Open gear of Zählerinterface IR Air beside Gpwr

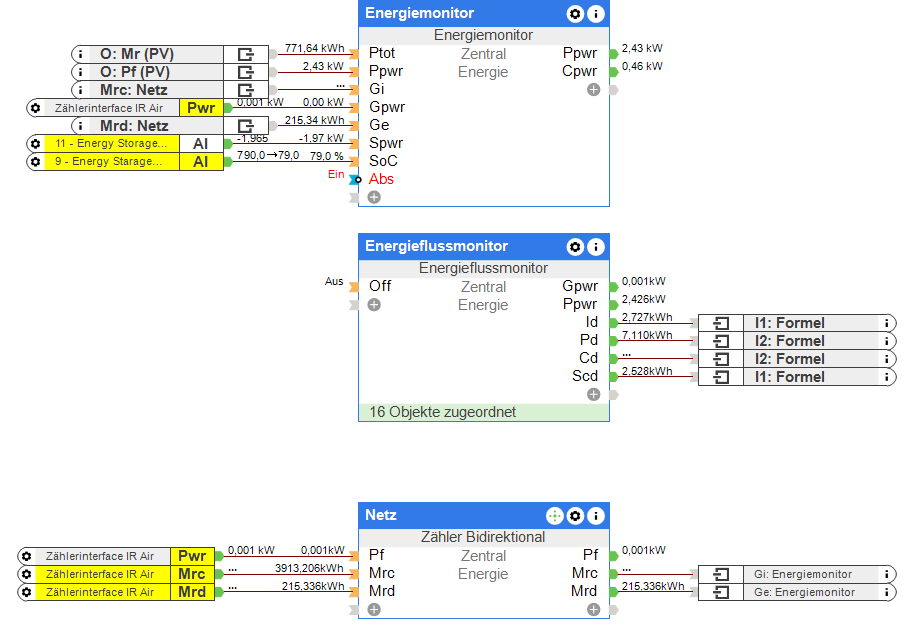pyautogui.click(x=35, y=108)
